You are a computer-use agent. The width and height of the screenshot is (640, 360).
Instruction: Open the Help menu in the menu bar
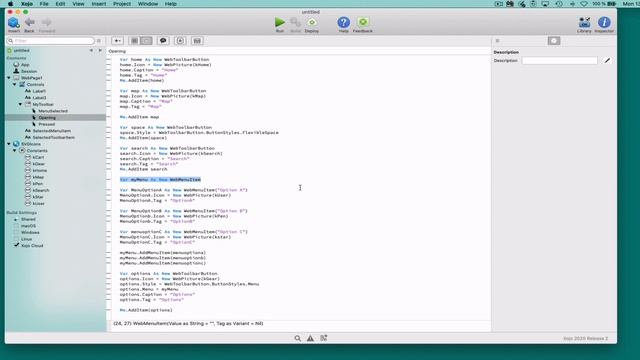coord(171,4)
